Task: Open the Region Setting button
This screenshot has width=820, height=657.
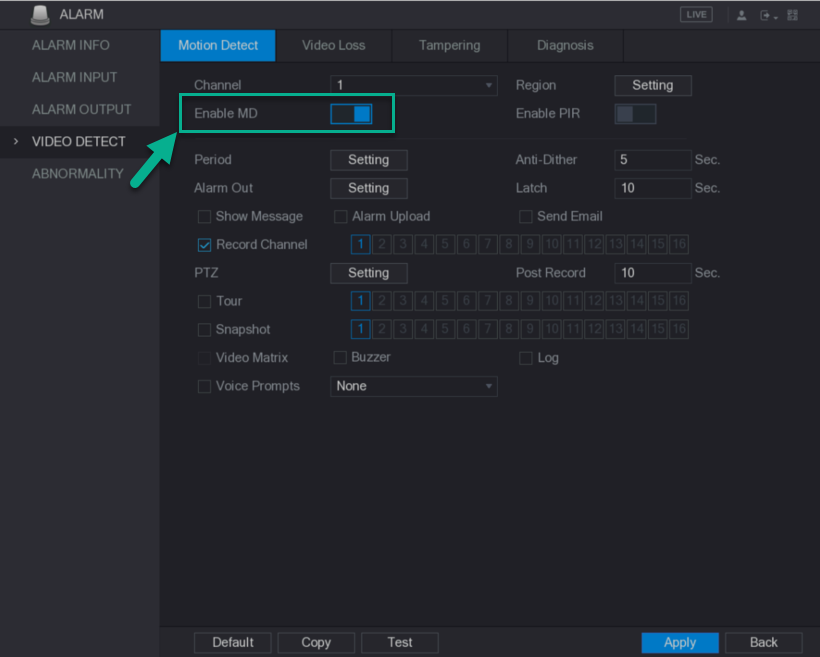Action: point(652,86)
